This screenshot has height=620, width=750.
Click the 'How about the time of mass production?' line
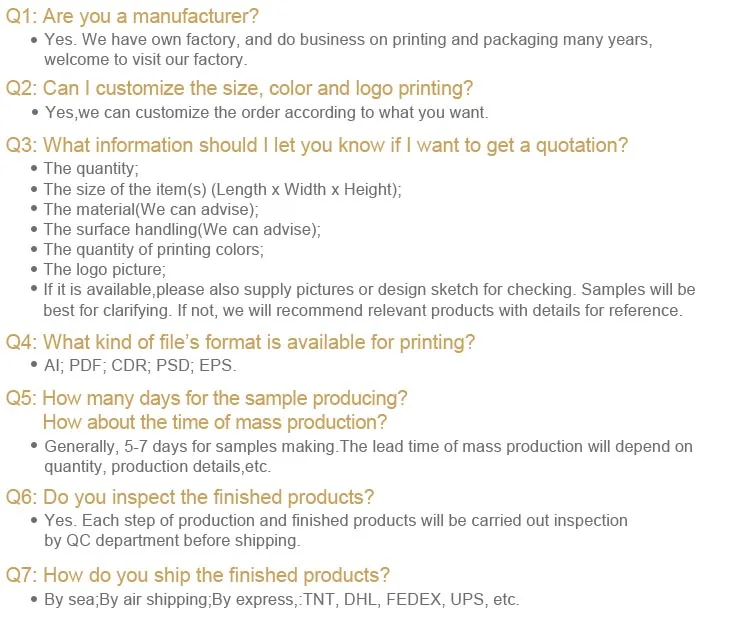(x=215, y=422)
